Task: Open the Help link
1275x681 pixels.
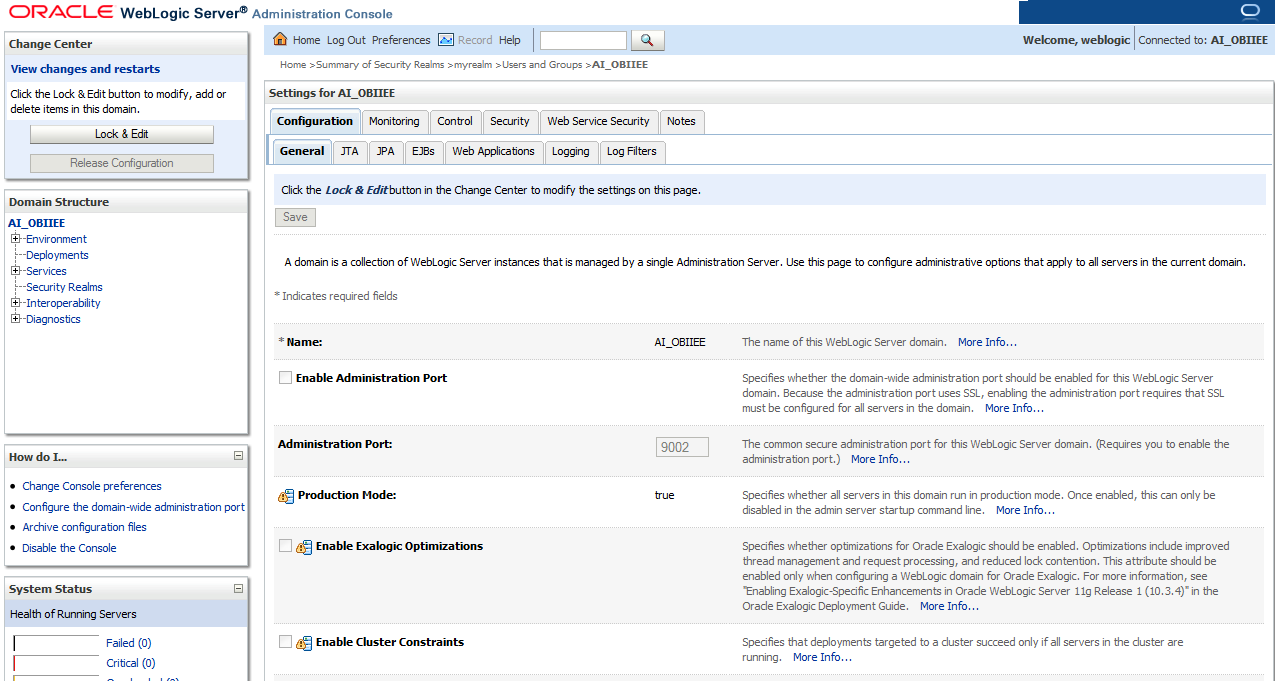Action: pos(510,40)
